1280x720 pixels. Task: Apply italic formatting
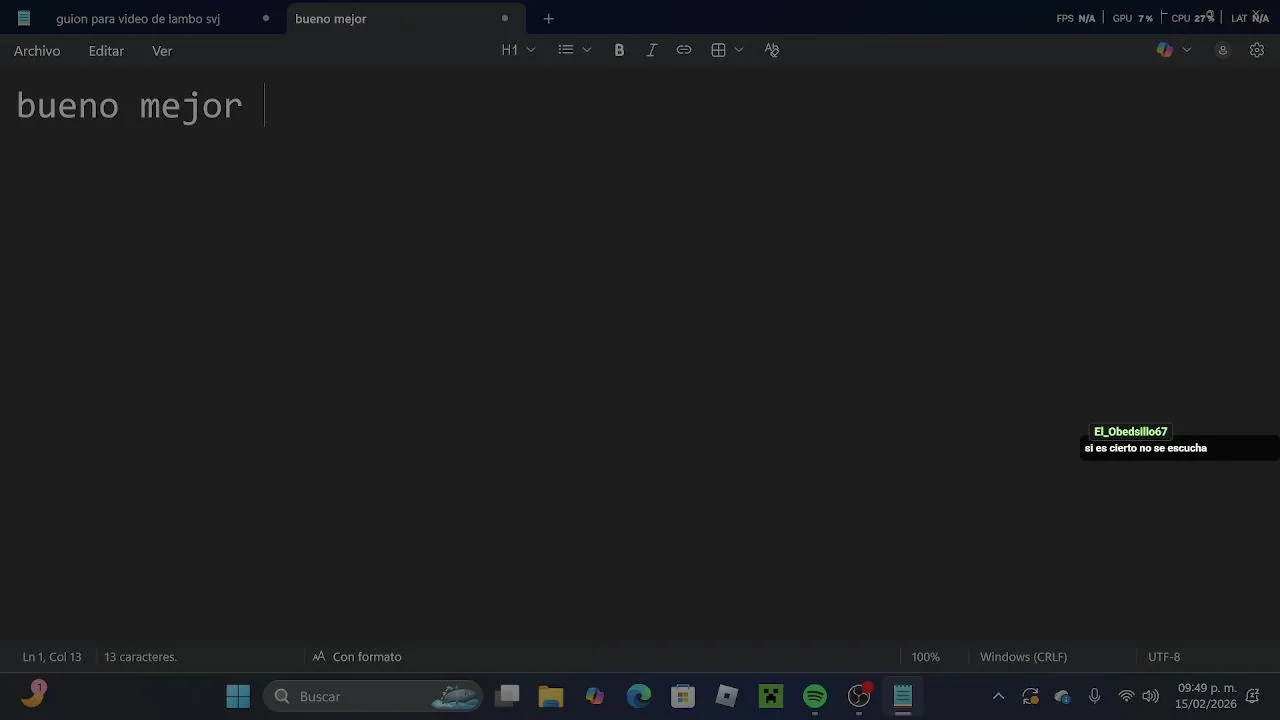point(651,50)
